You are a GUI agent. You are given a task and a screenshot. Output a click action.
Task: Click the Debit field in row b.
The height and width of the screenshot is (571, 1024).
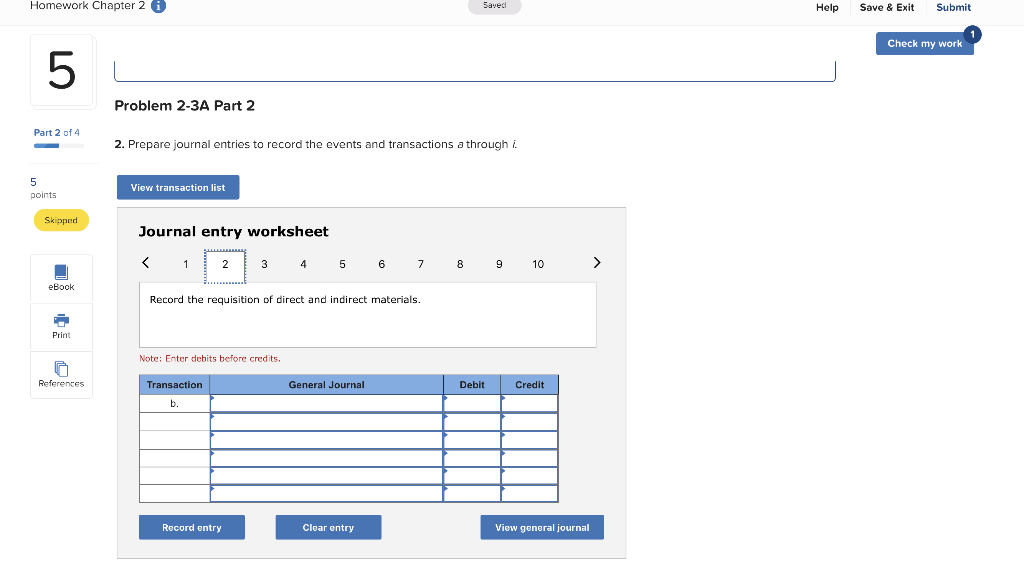pos(472,404)
